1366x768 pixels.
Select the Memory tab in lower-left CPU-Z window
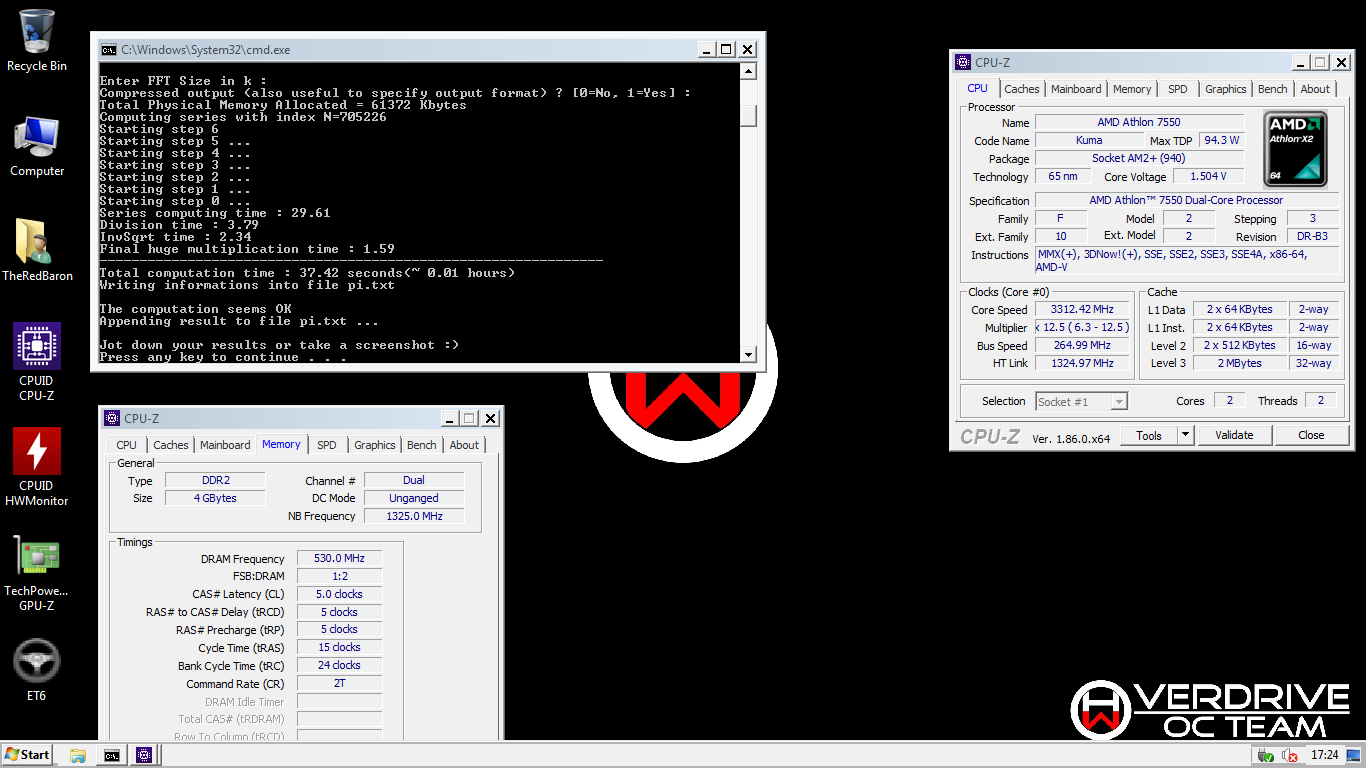[x=281, y=444]
